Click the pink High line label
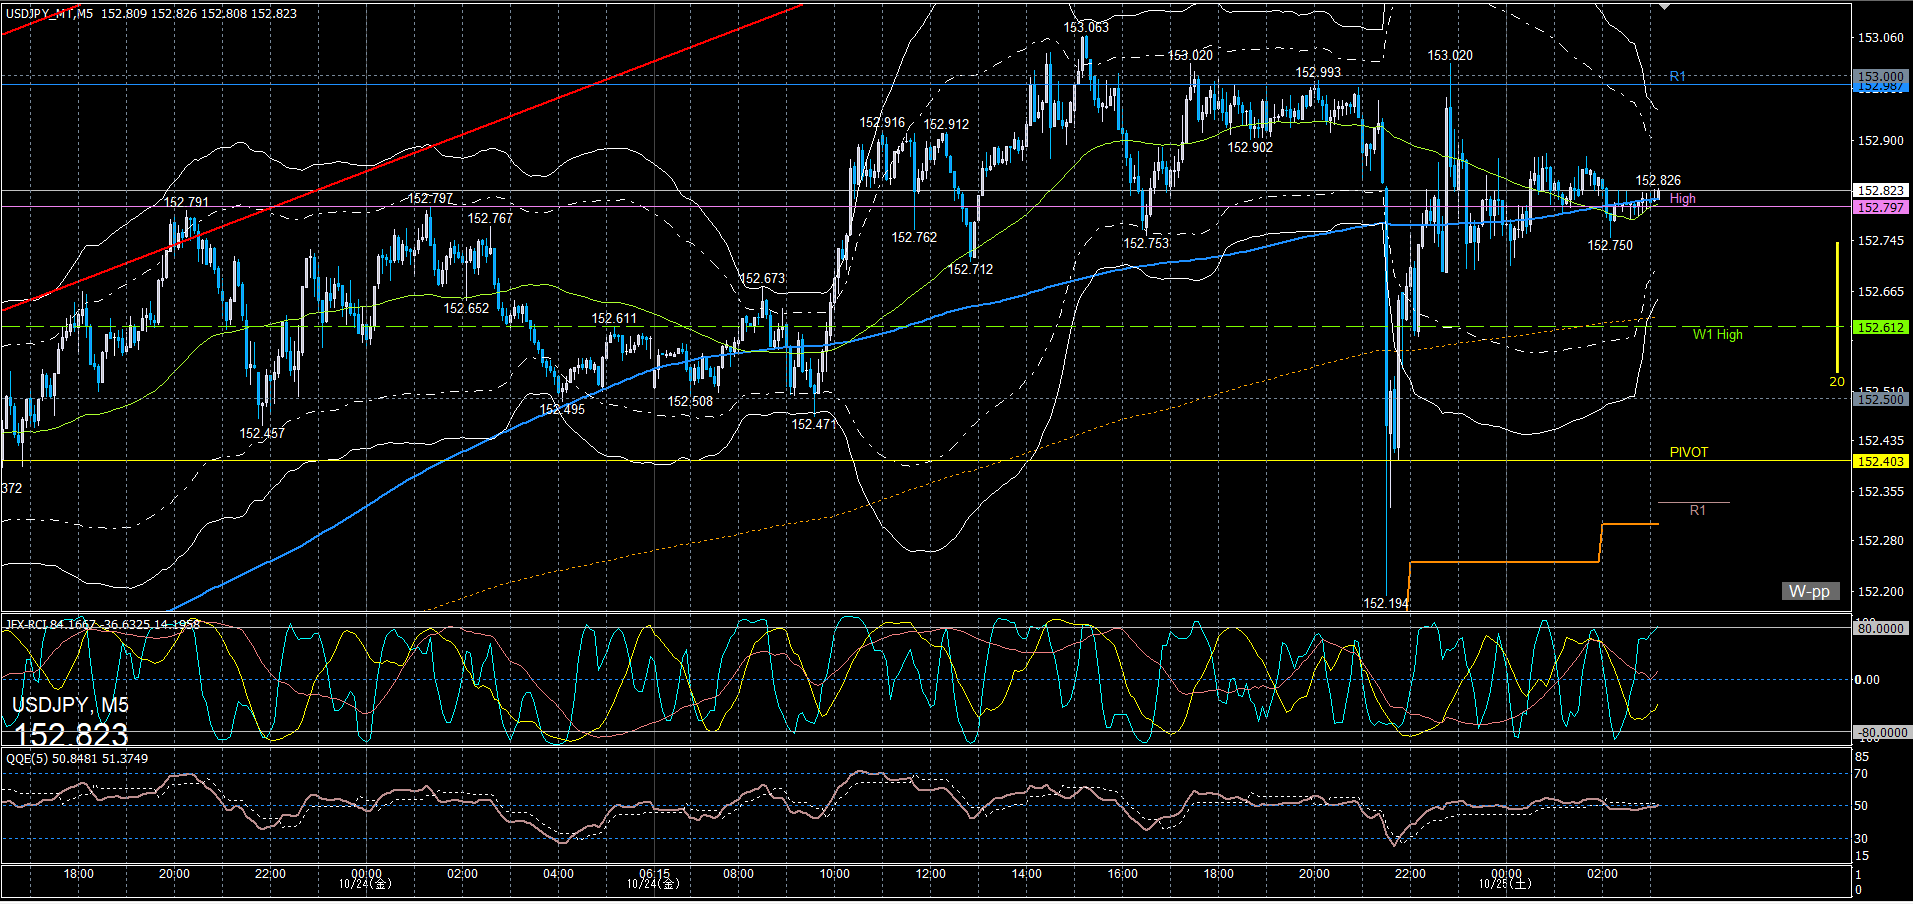The width and height of the screenshot is (1913, 904). pos(1682,199)
